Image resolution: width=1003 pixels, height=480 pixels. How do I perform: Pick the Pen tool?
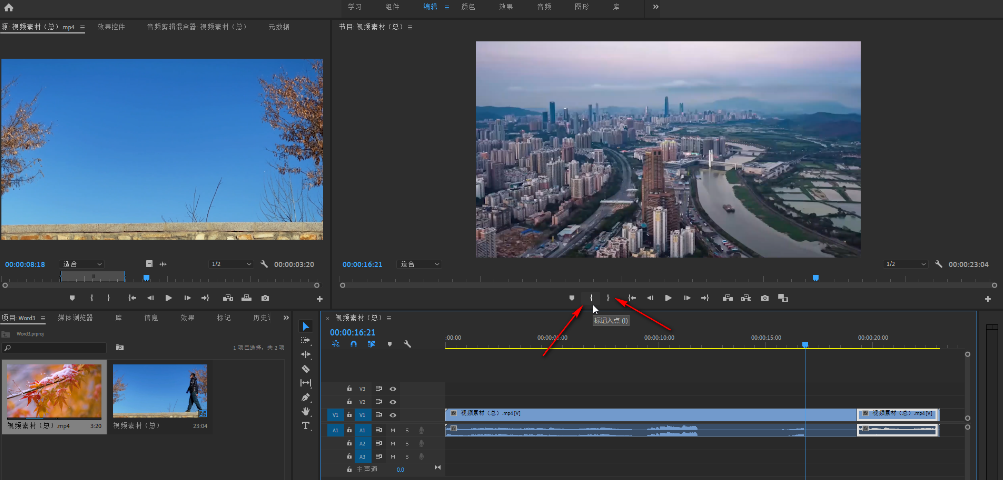click(306, 397)
